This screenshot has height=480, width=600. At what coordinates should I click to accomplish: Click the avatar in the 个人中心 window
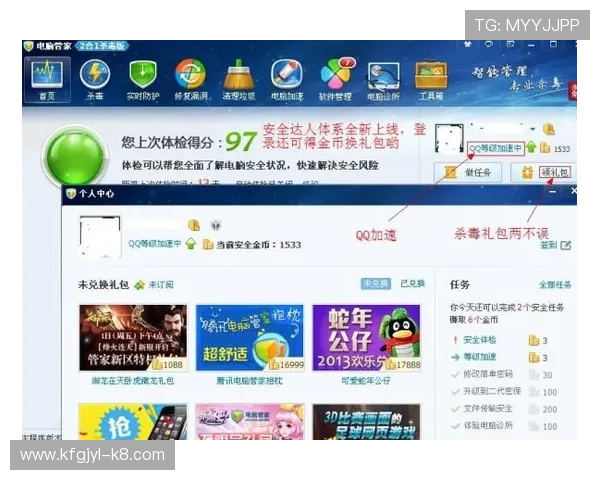coord(100,236)
